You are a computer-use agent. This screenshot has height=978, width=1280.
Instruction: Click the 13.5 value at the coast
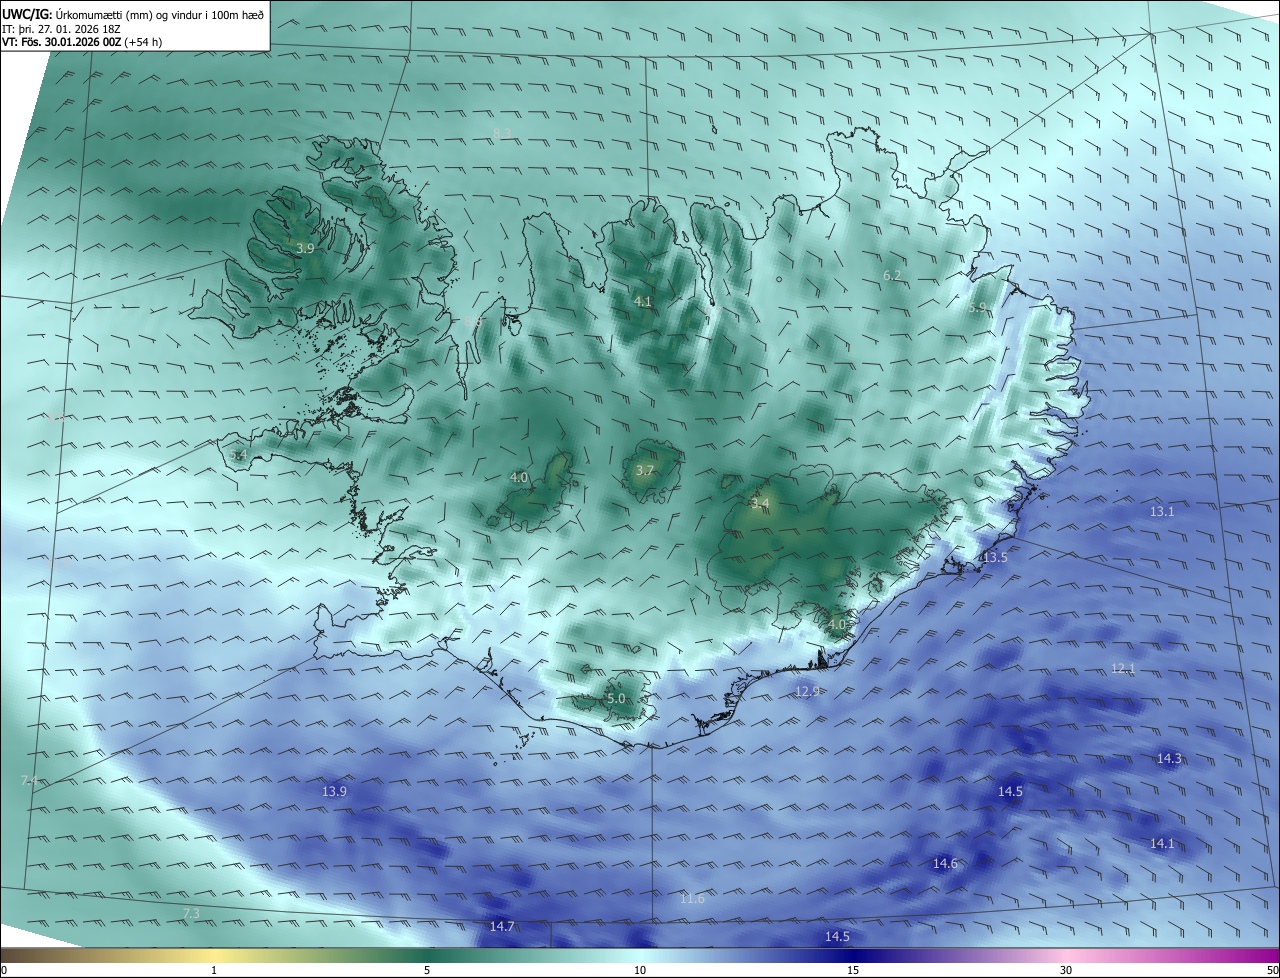tap(994, 557)
